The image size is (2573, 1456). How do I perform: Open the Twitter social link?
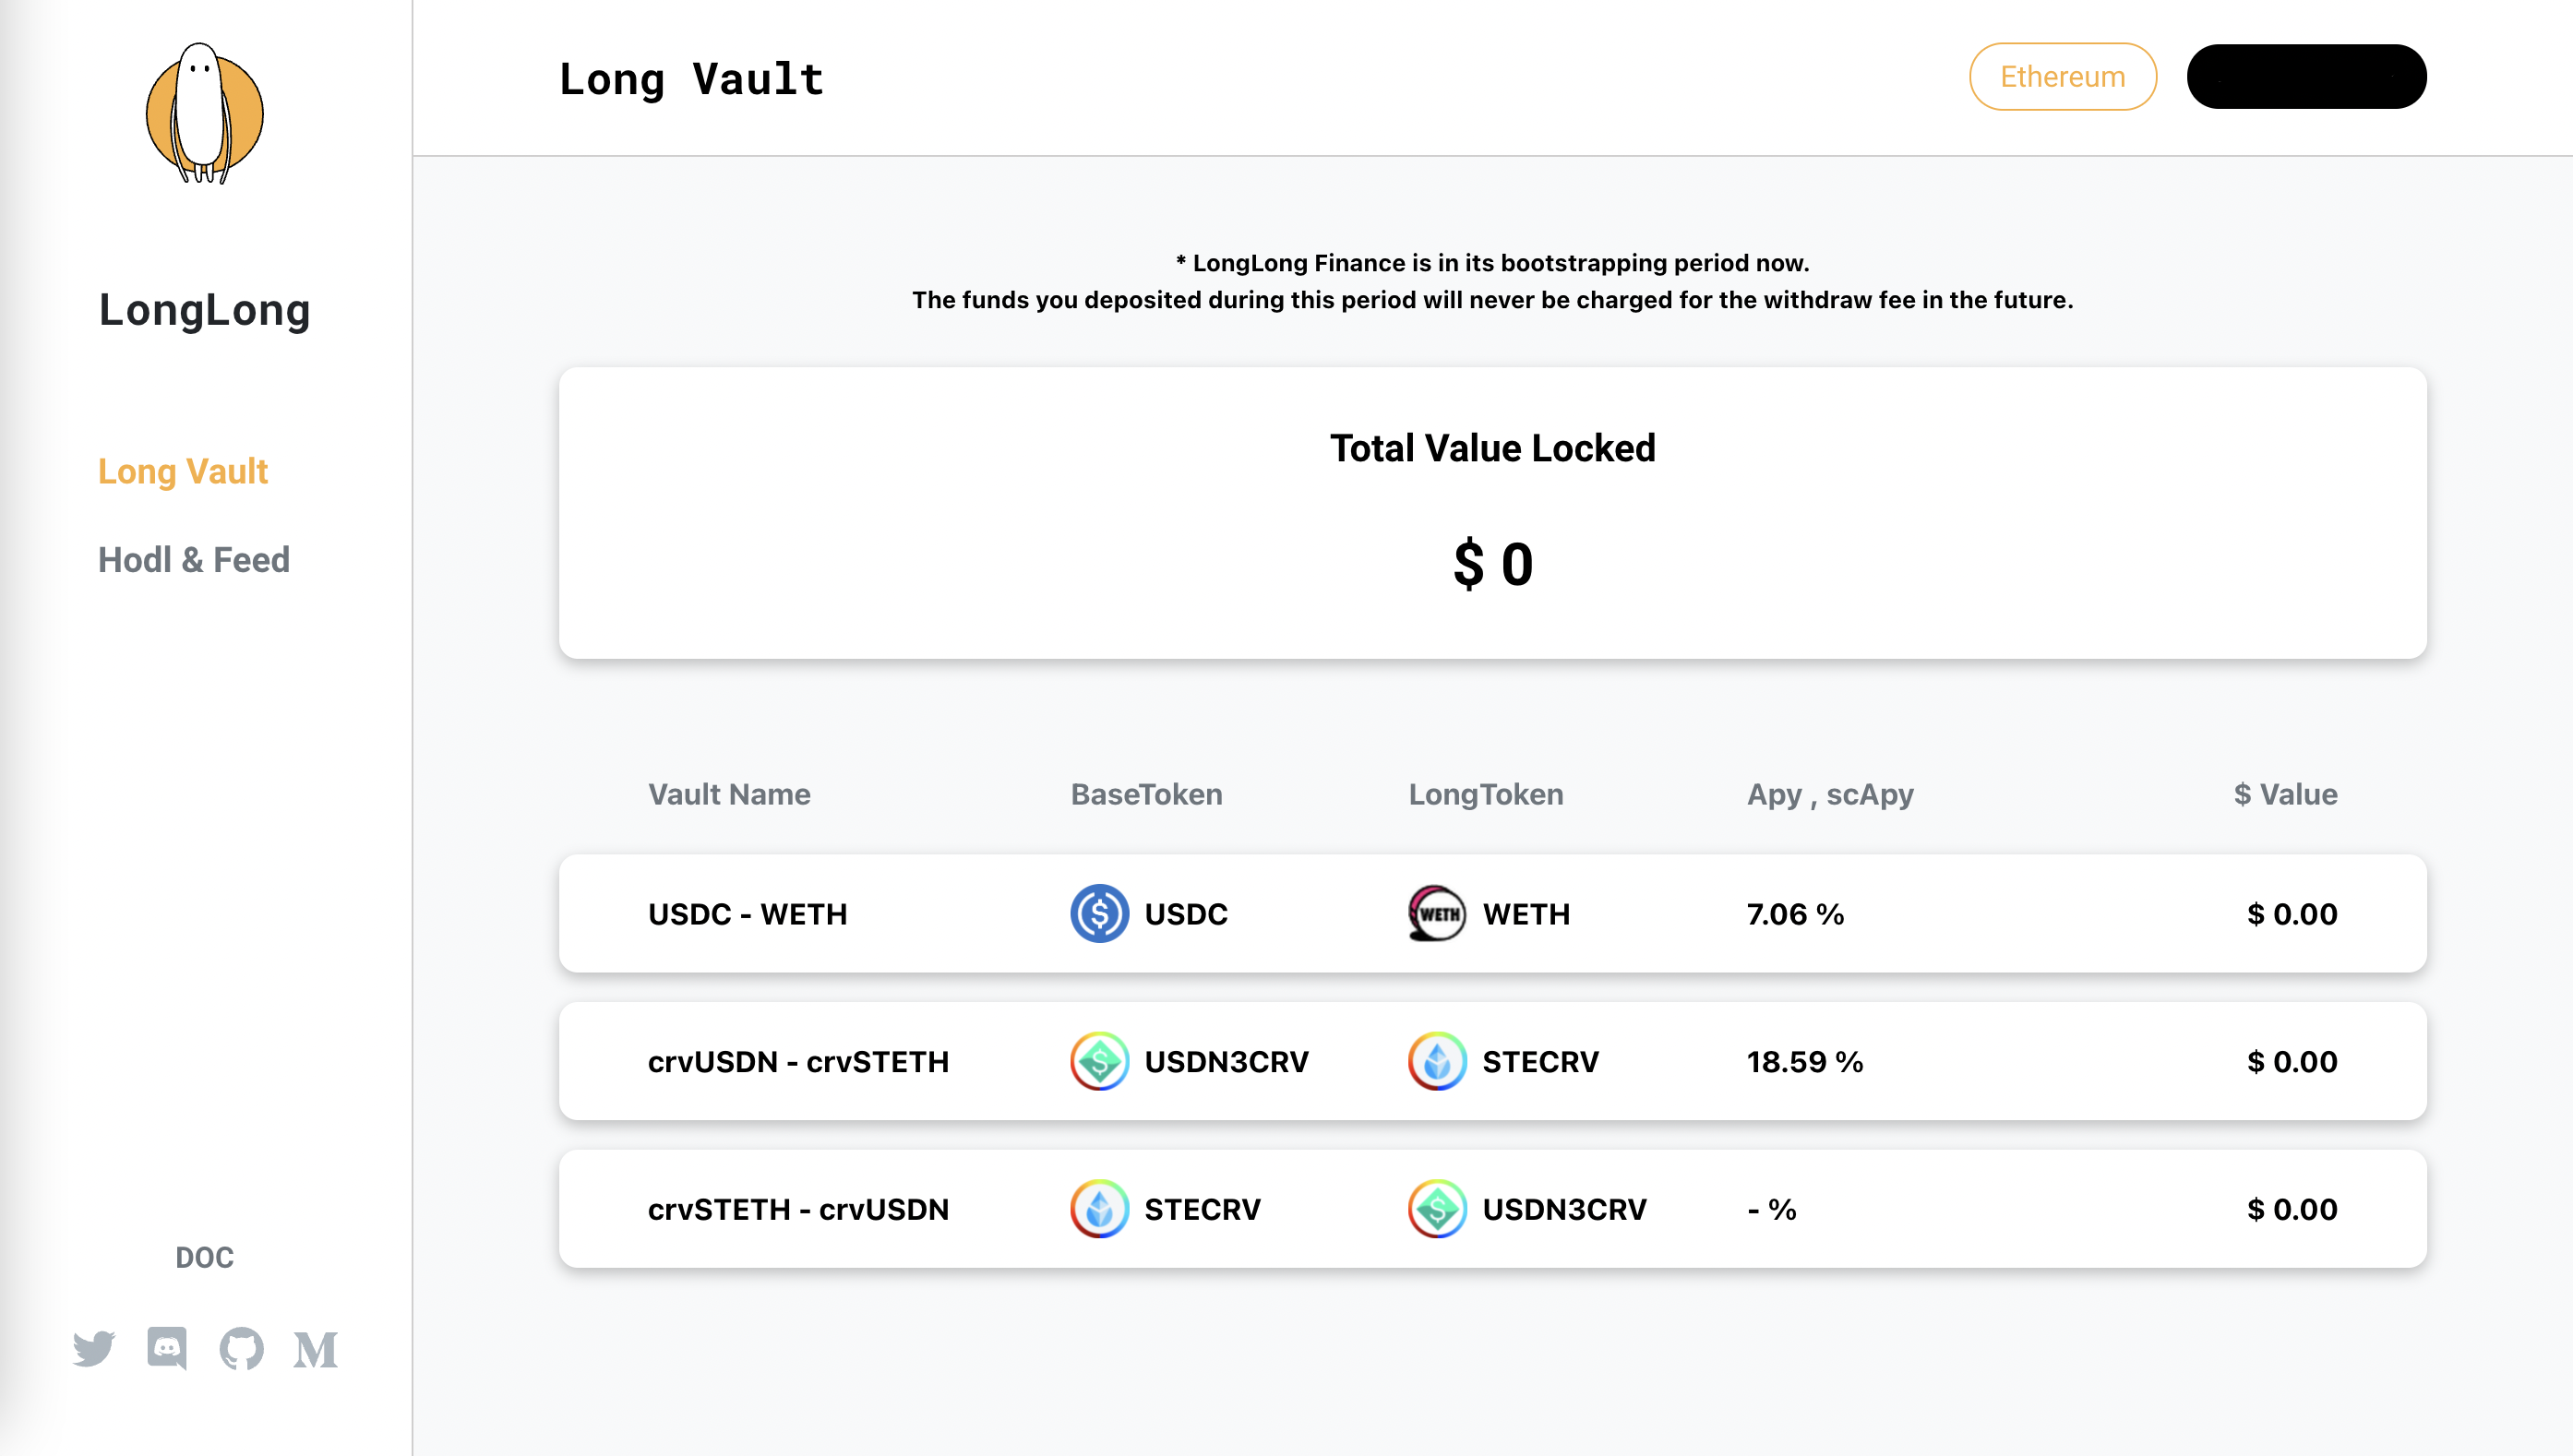tap(94, 1348)
